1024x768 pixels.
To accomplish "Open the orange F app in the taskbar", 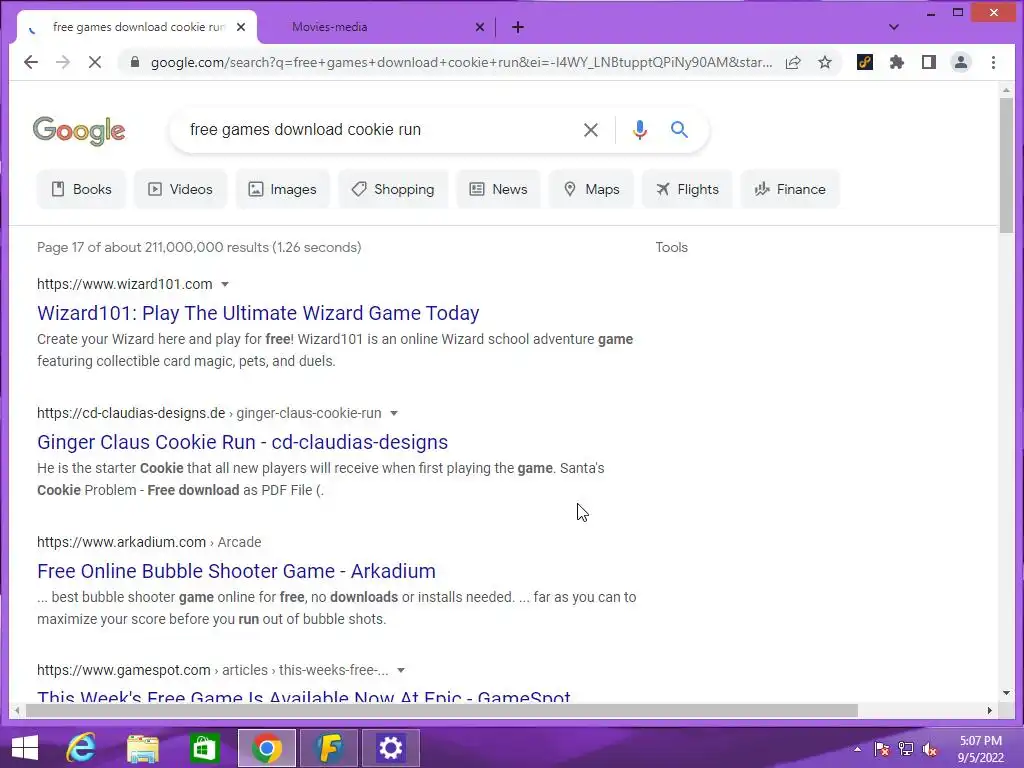I will pyautogui.click(x=328, y=748).
